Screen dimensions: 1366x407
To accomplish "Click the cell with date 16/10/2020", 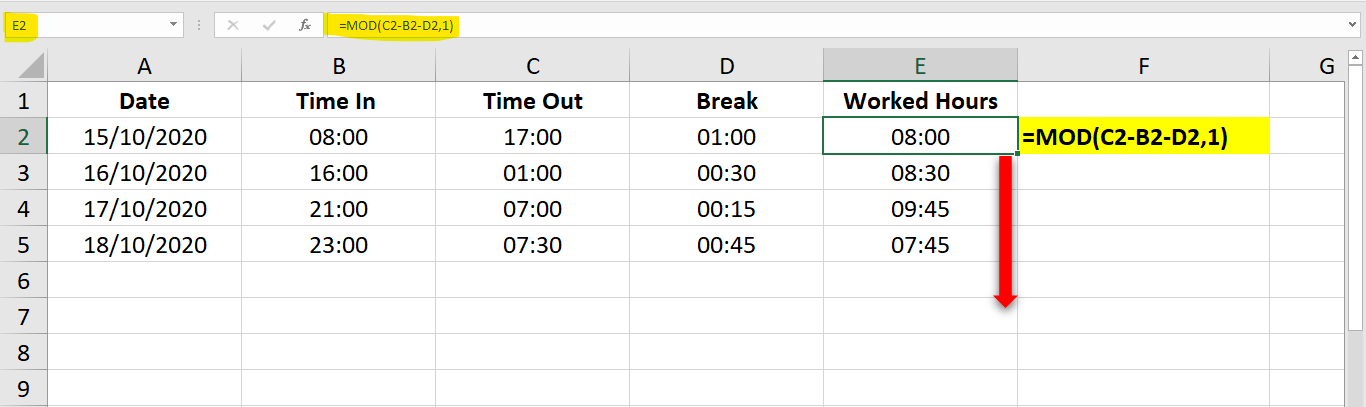I will click(145, 173).
